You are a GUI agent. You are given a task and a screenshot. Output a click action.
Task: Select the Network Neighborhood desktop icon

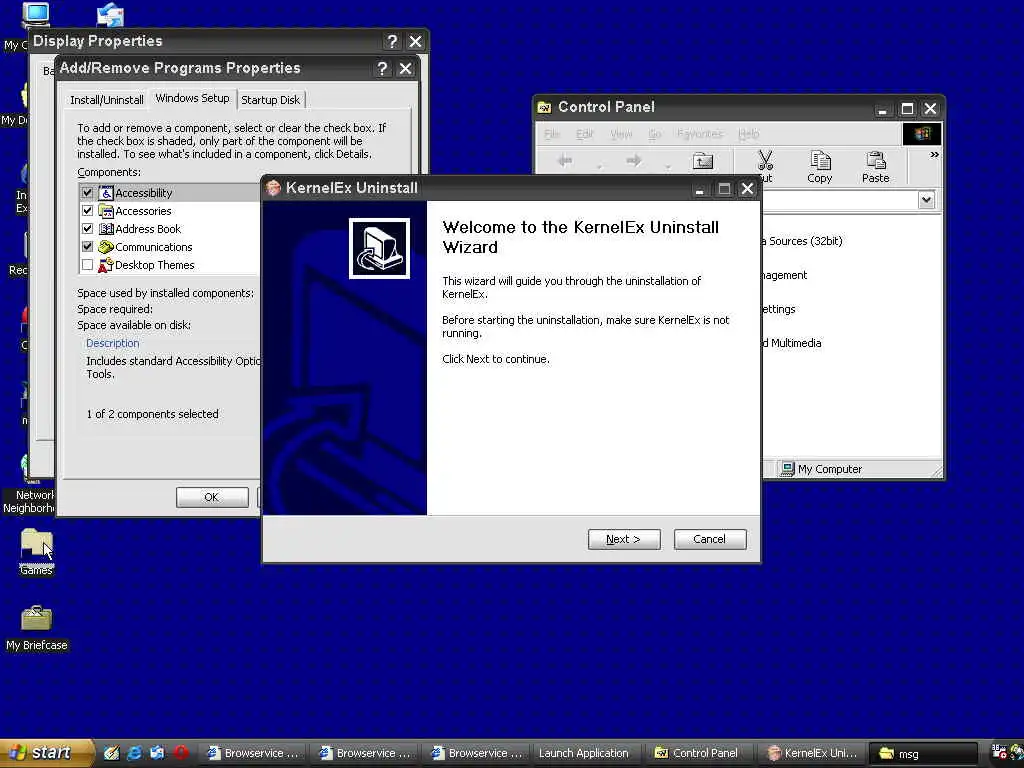coord(29,485)
